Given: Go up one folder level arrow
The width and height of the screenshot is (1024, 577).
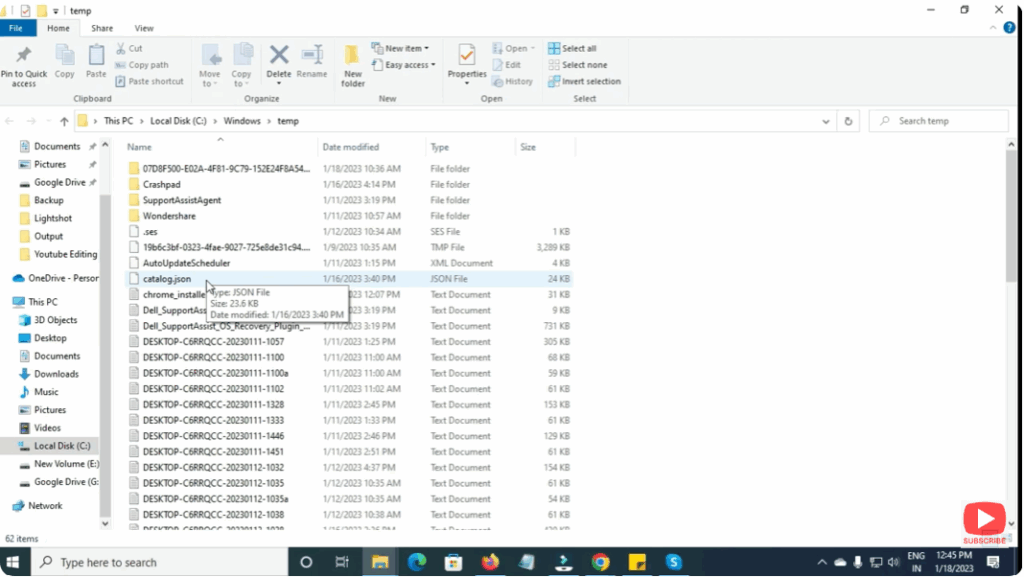Looking at the screenshot, I should click(64, 121).
